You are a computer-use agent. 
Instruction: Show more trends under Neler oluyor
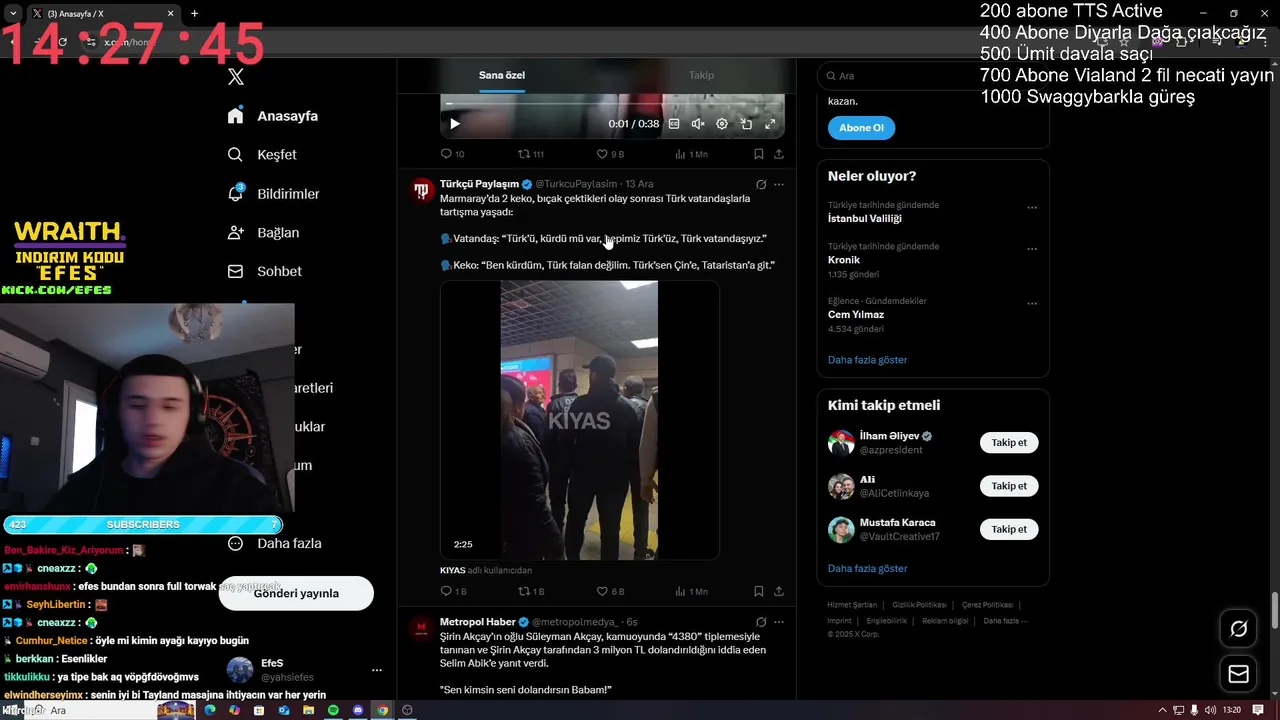[x=867, y=360]
